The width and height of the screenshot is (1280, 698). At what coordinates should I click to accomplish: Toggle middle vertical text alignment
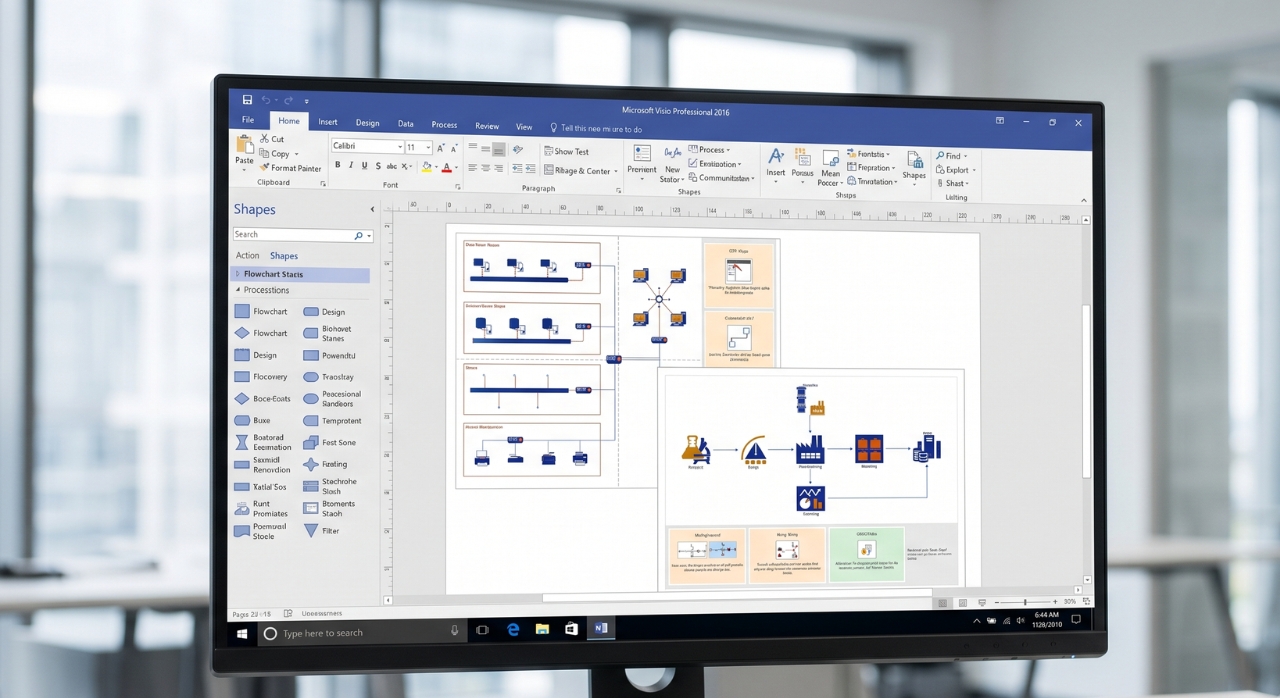[x=486, y=148]
